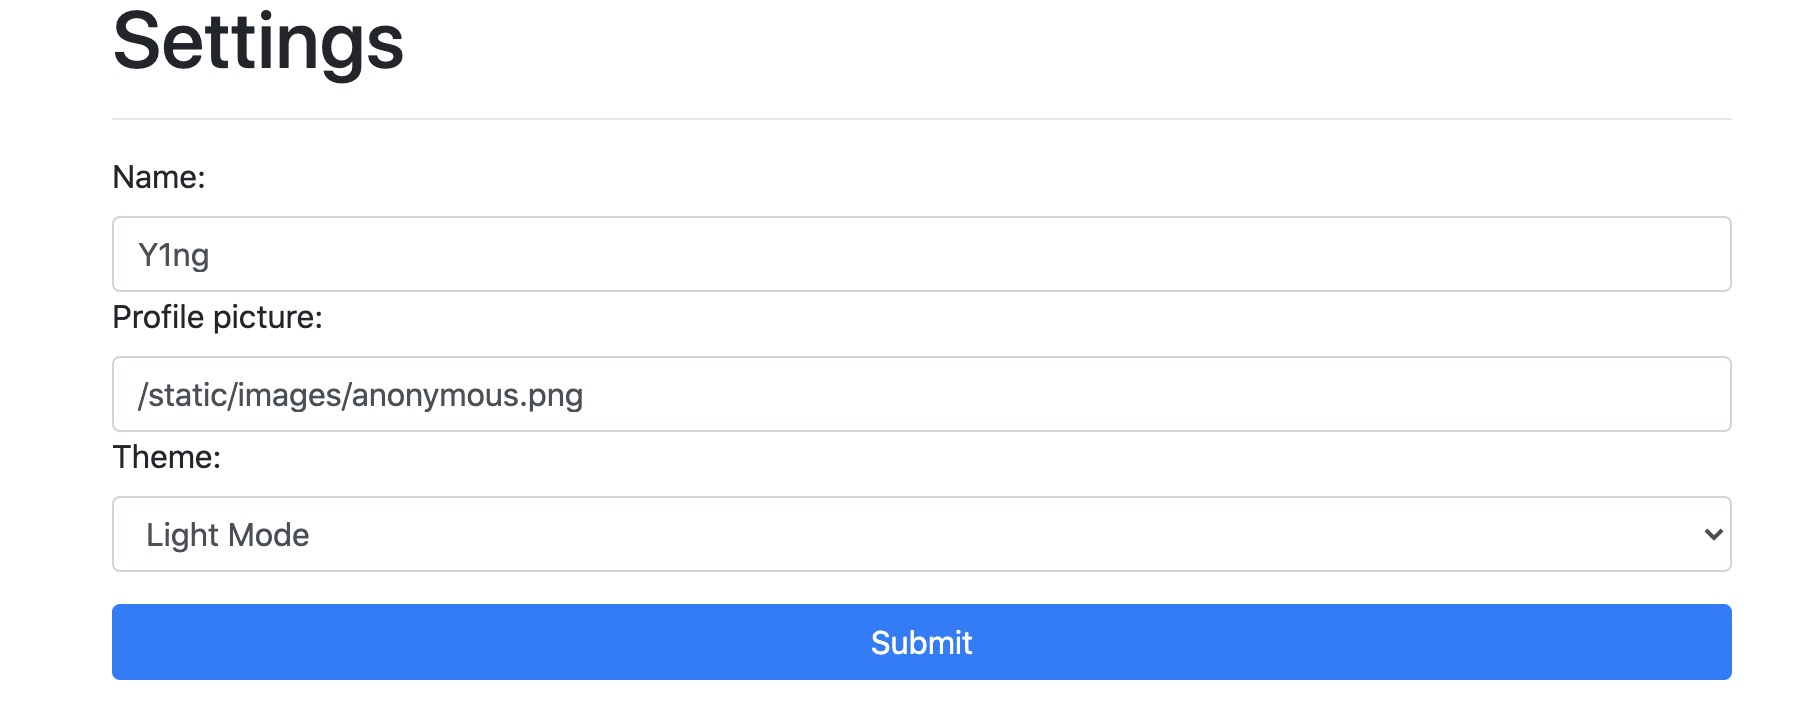Click the Submit button's white label text
1800x726 pixels.
(921, 642)
